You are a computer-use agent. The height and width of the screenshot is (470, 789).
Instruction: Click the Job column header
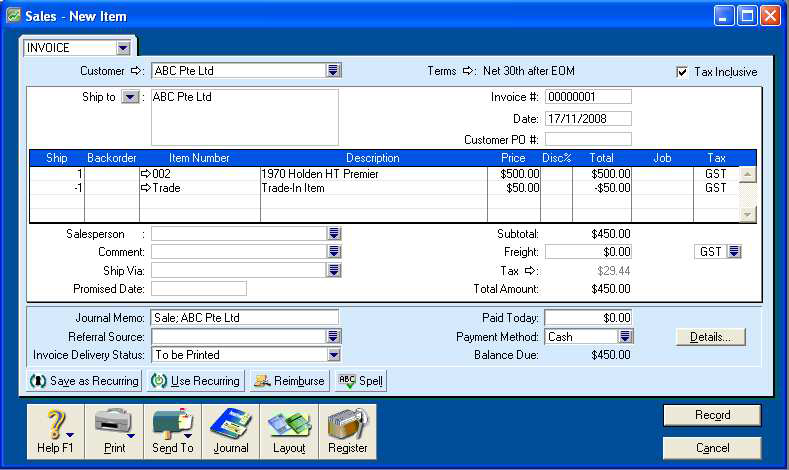pos(662,158)
